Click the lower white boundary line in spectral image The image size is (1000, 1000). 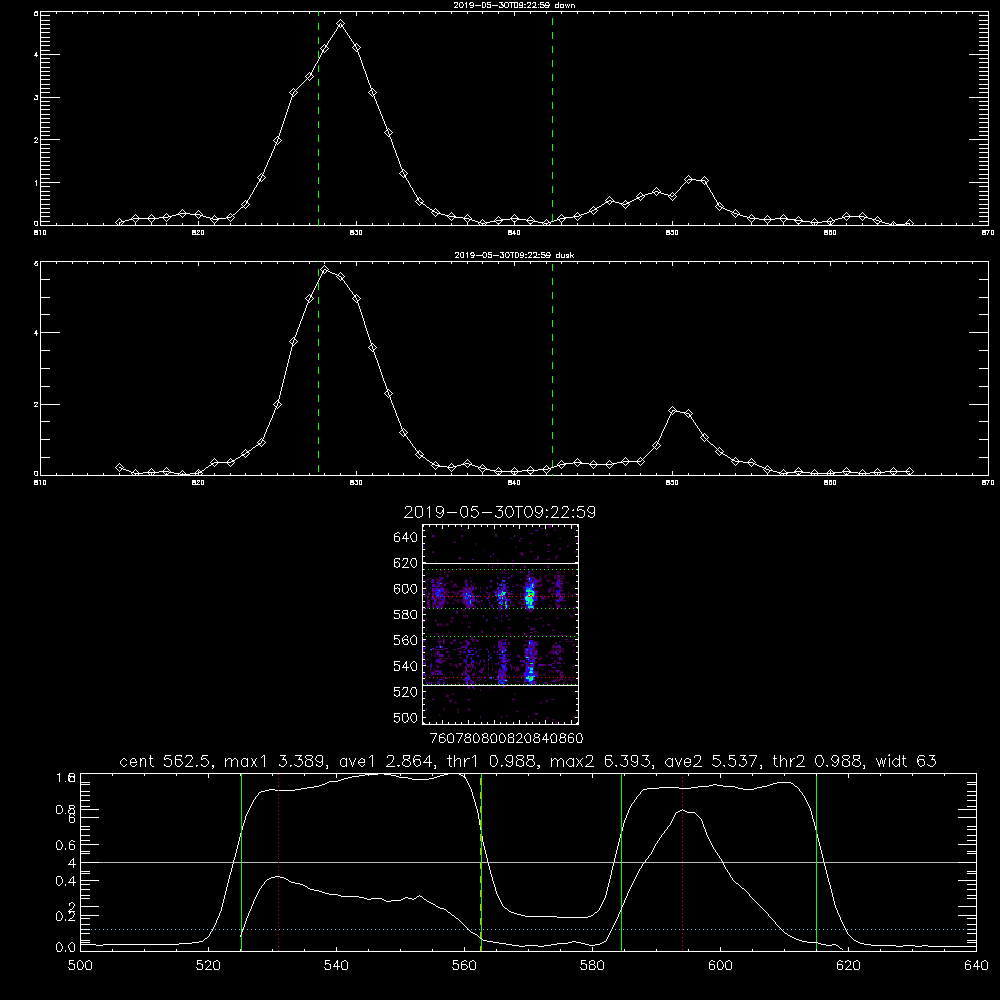click(x=500, y=686)
